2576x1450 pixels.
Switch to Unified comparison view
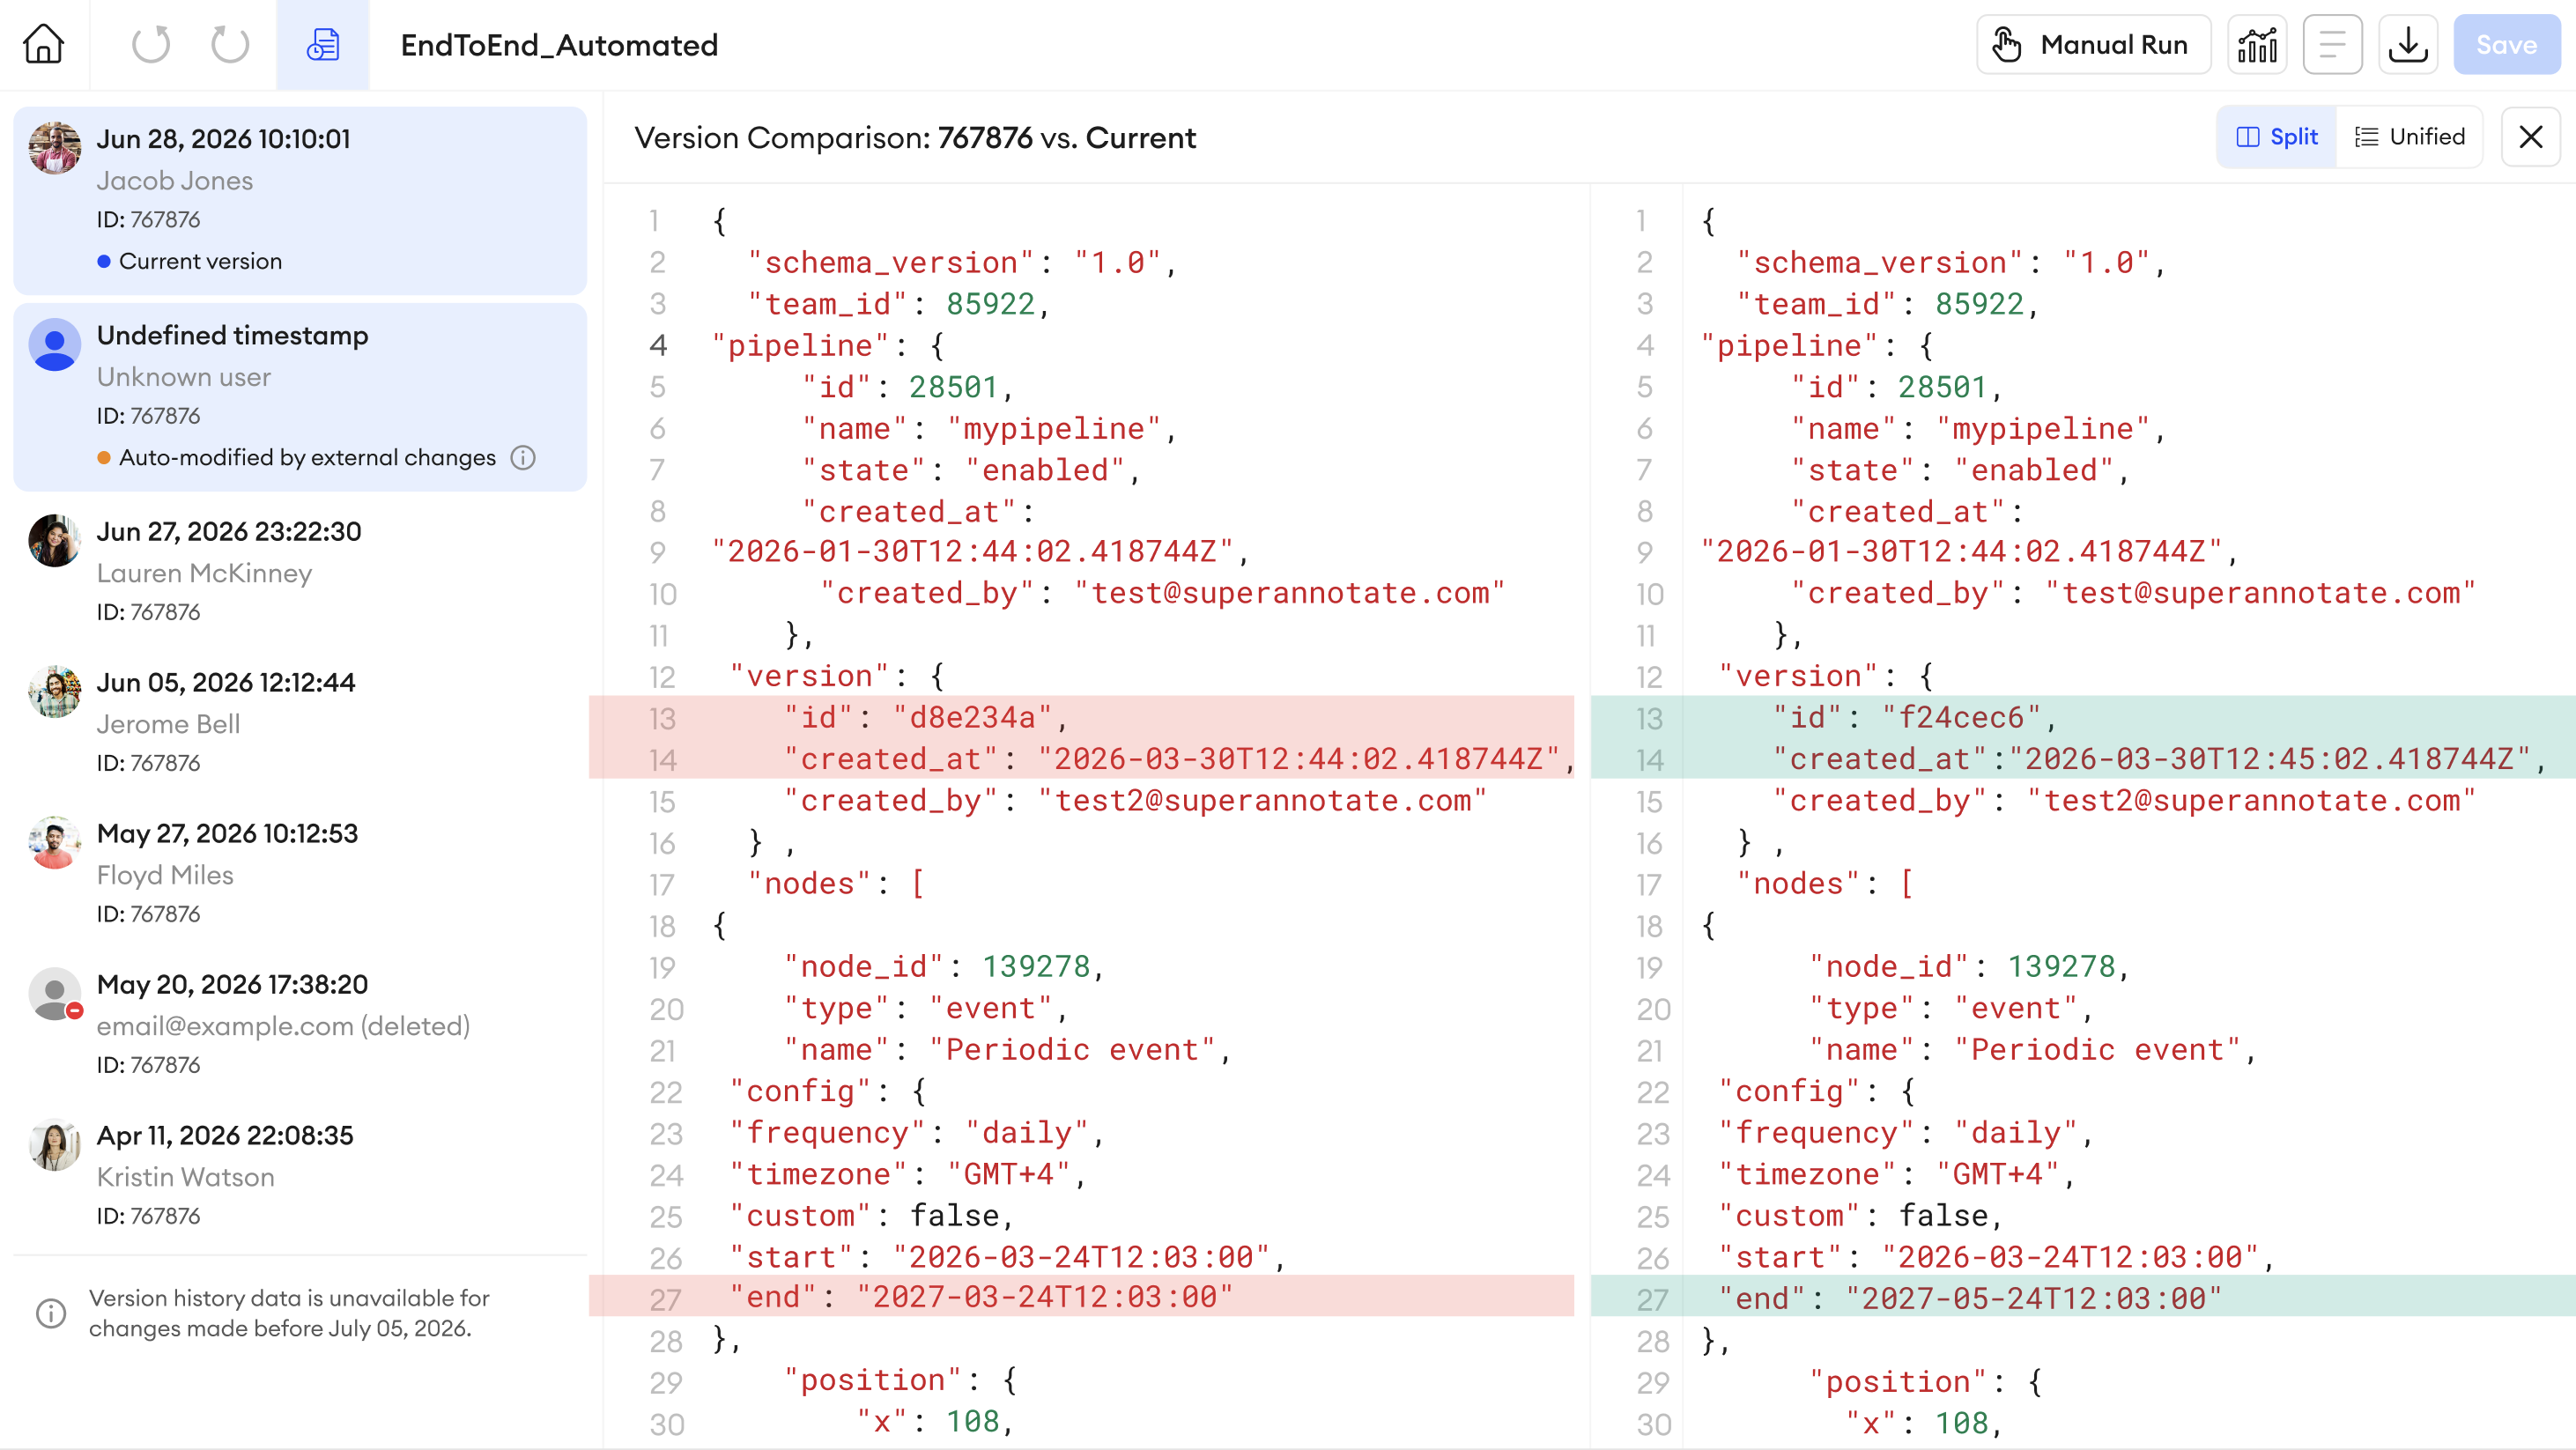point(2410,137)
